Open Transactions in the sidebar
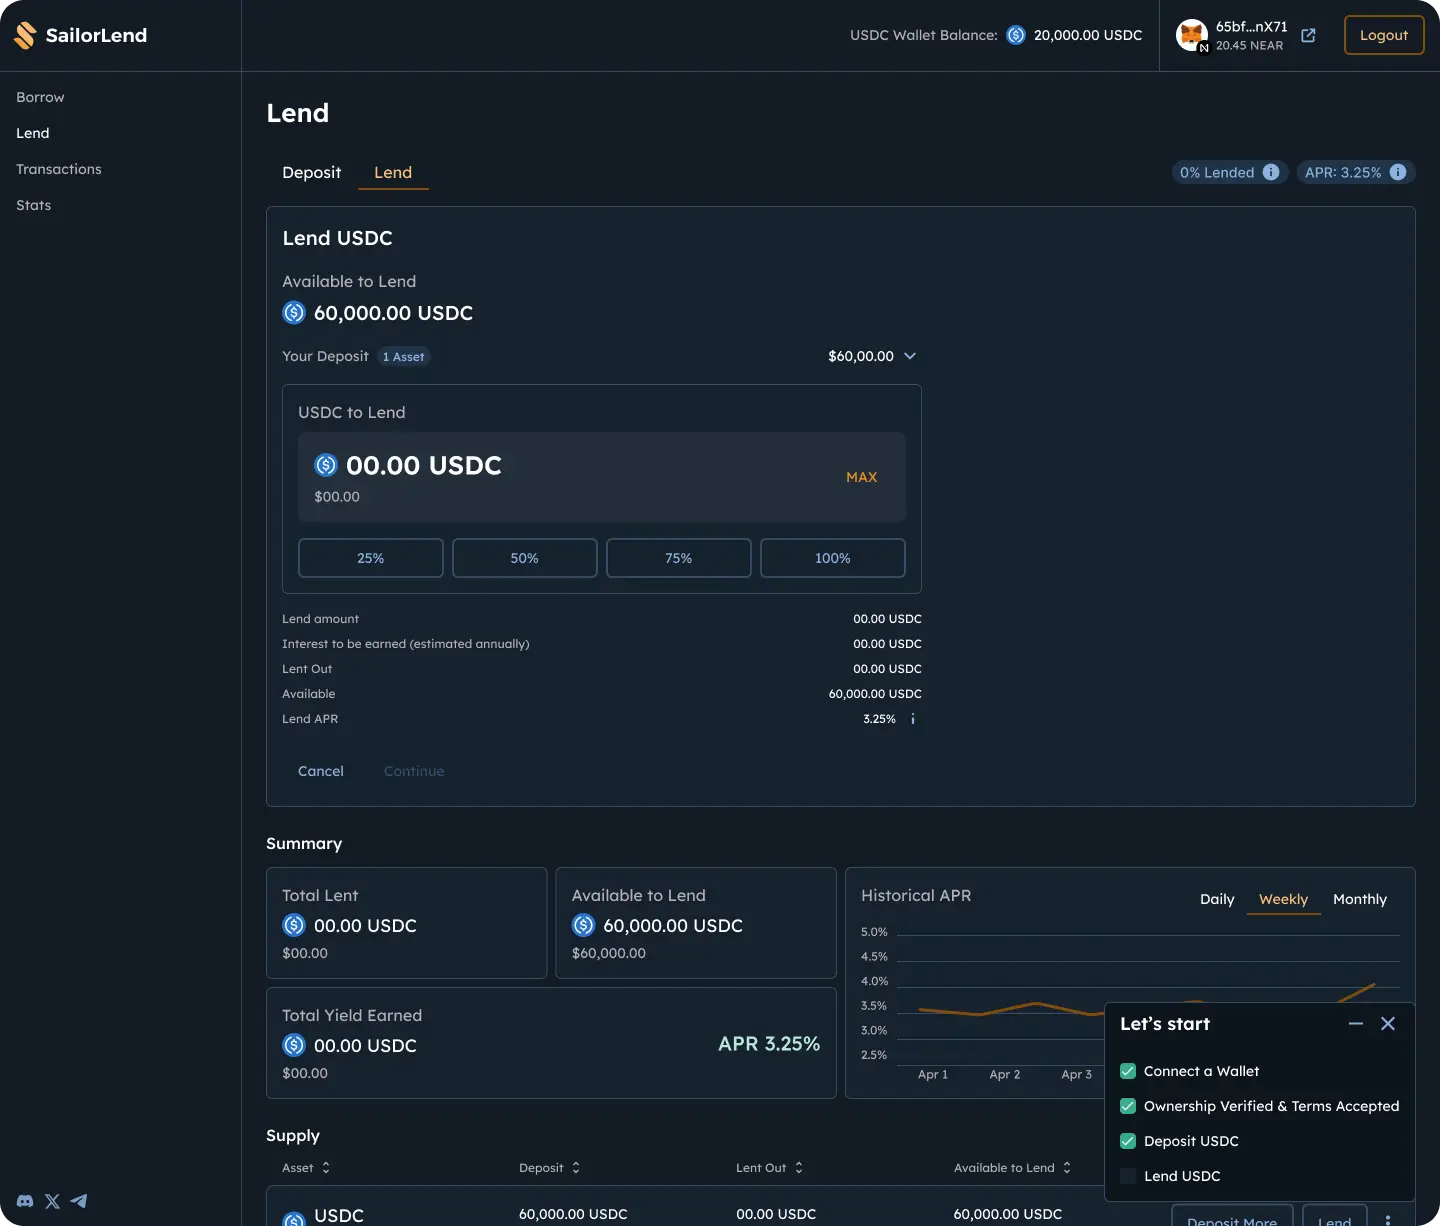The width and height of the screenshot is (1440, 1226). tap(59, 169)
